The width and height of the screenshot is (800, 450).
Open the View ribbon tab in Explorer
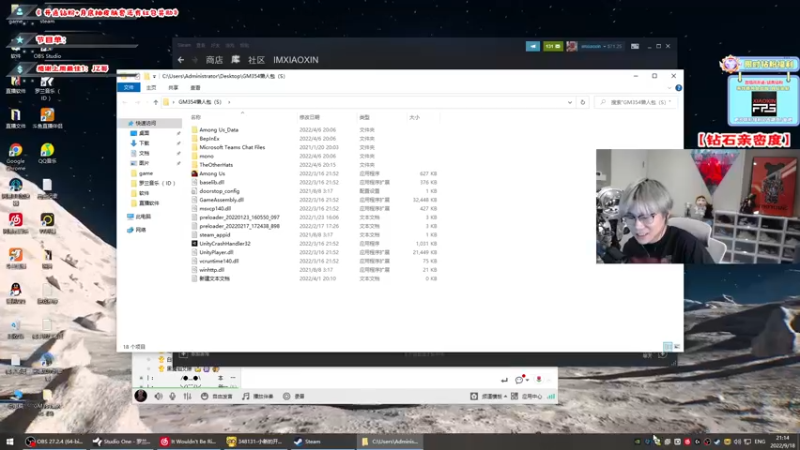point(195,88)
